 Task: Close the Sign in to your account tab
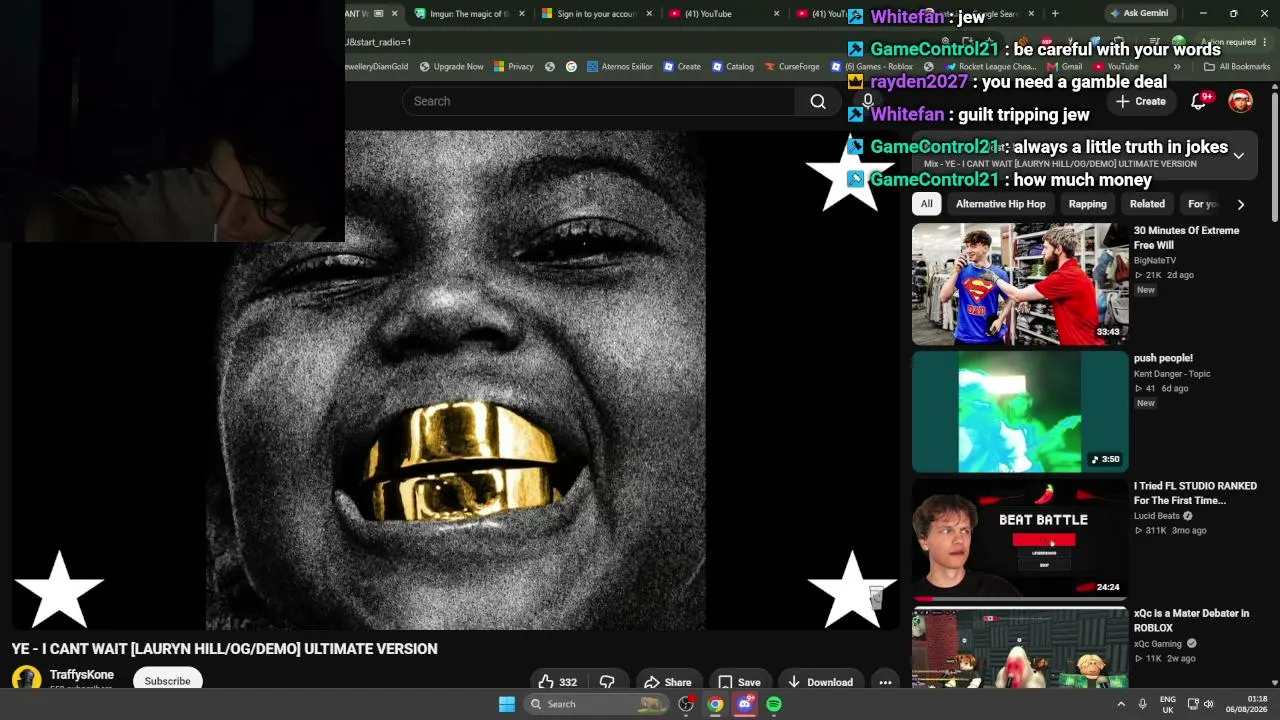pyautogui.click(x=649, y=14)
